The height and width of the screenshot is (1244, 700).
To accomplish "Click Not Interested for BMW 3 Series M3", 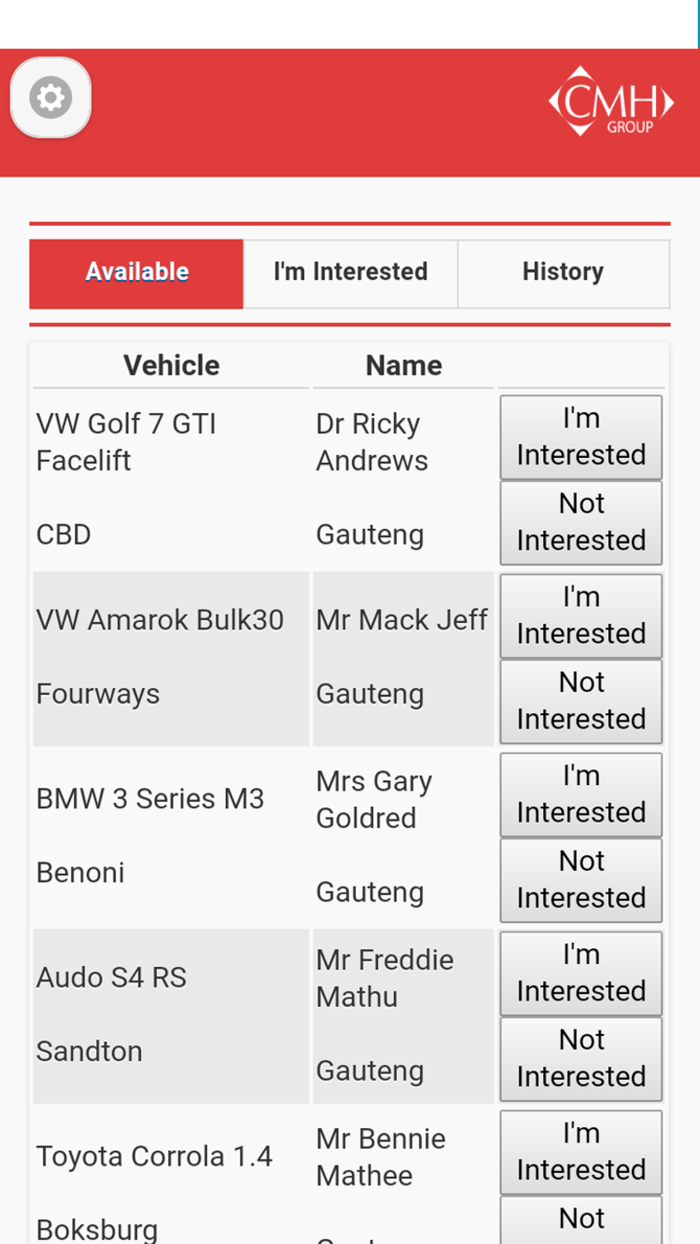I will coord(580,880).
